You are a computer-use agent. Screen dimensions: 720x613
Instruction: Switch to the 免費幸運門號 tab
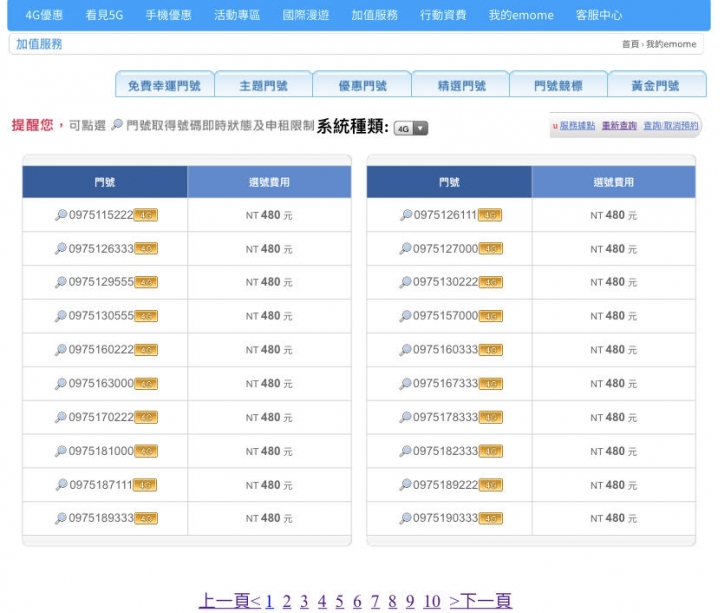pyautogui.click(x=164, y=84)
